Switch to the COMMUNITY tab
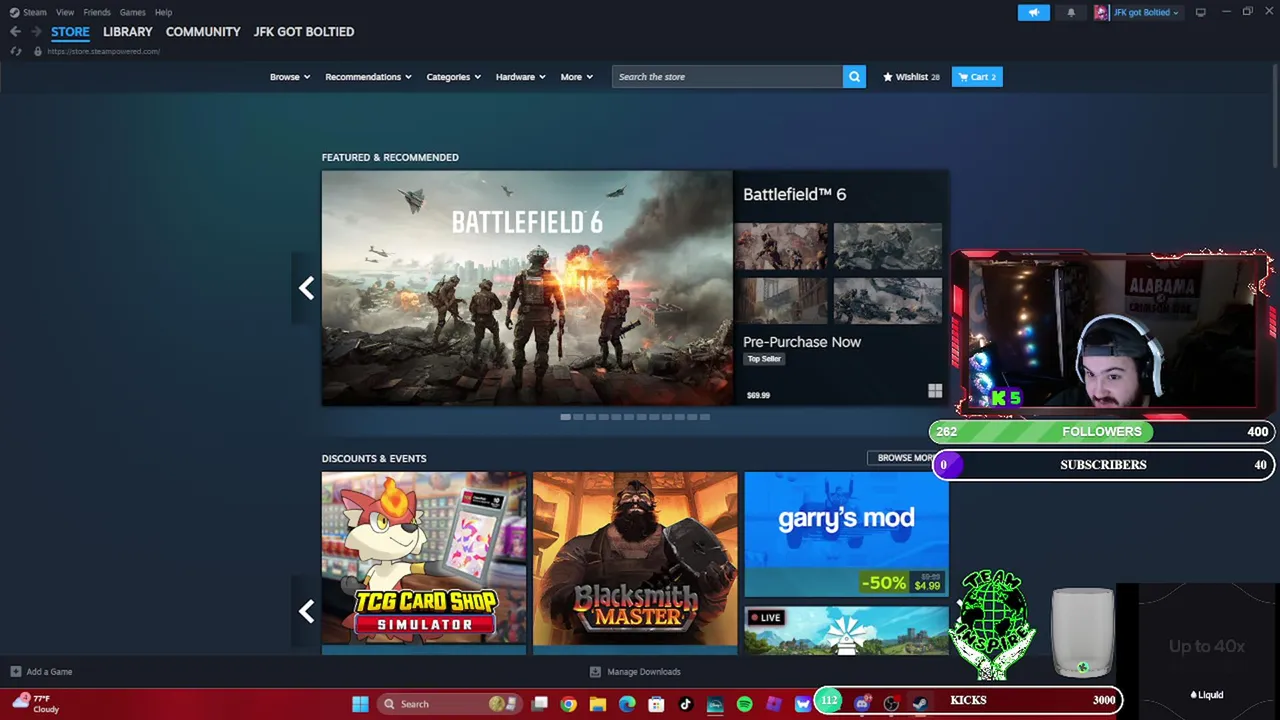Viewport: 1280px width, 720px height. tap(203, 32)
